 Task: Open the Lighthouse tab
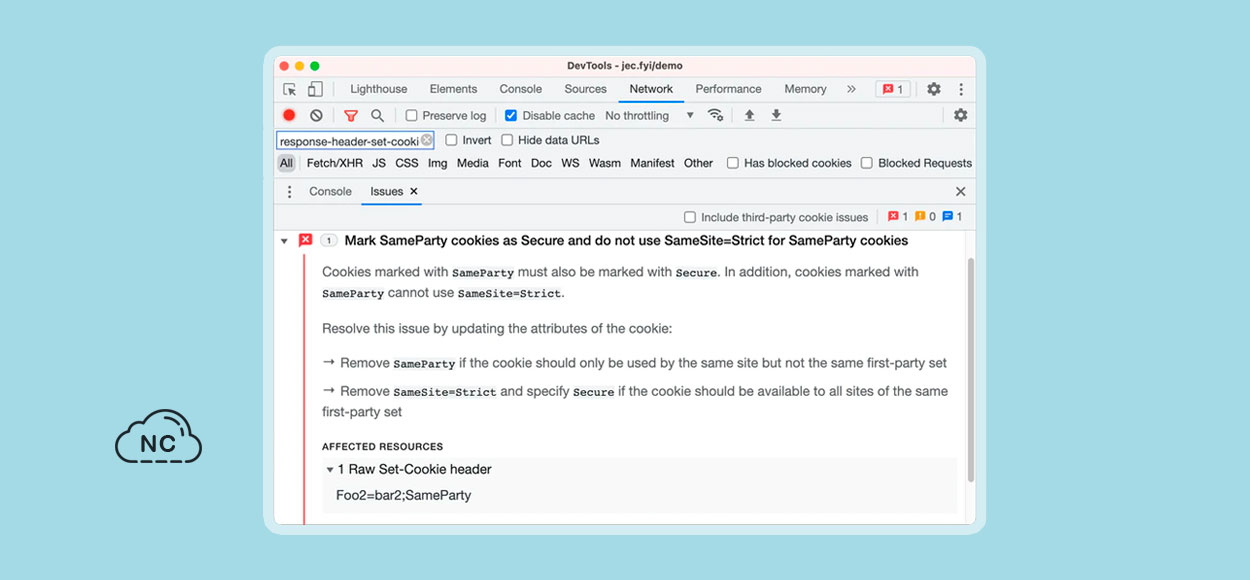(379, 89)
